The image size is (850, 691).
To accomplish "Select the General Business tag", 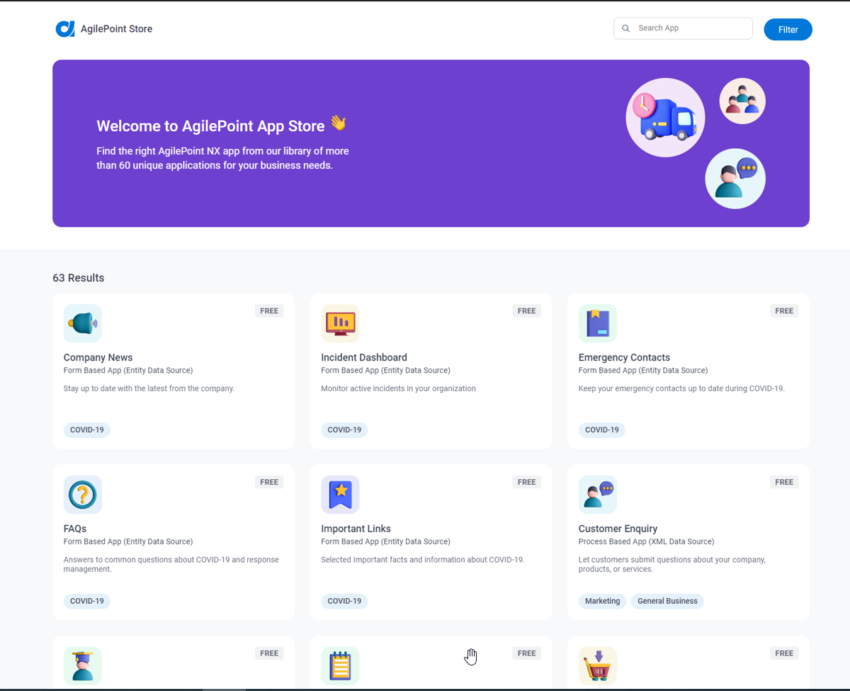I will pyautogui.click(x=668, y=601).
